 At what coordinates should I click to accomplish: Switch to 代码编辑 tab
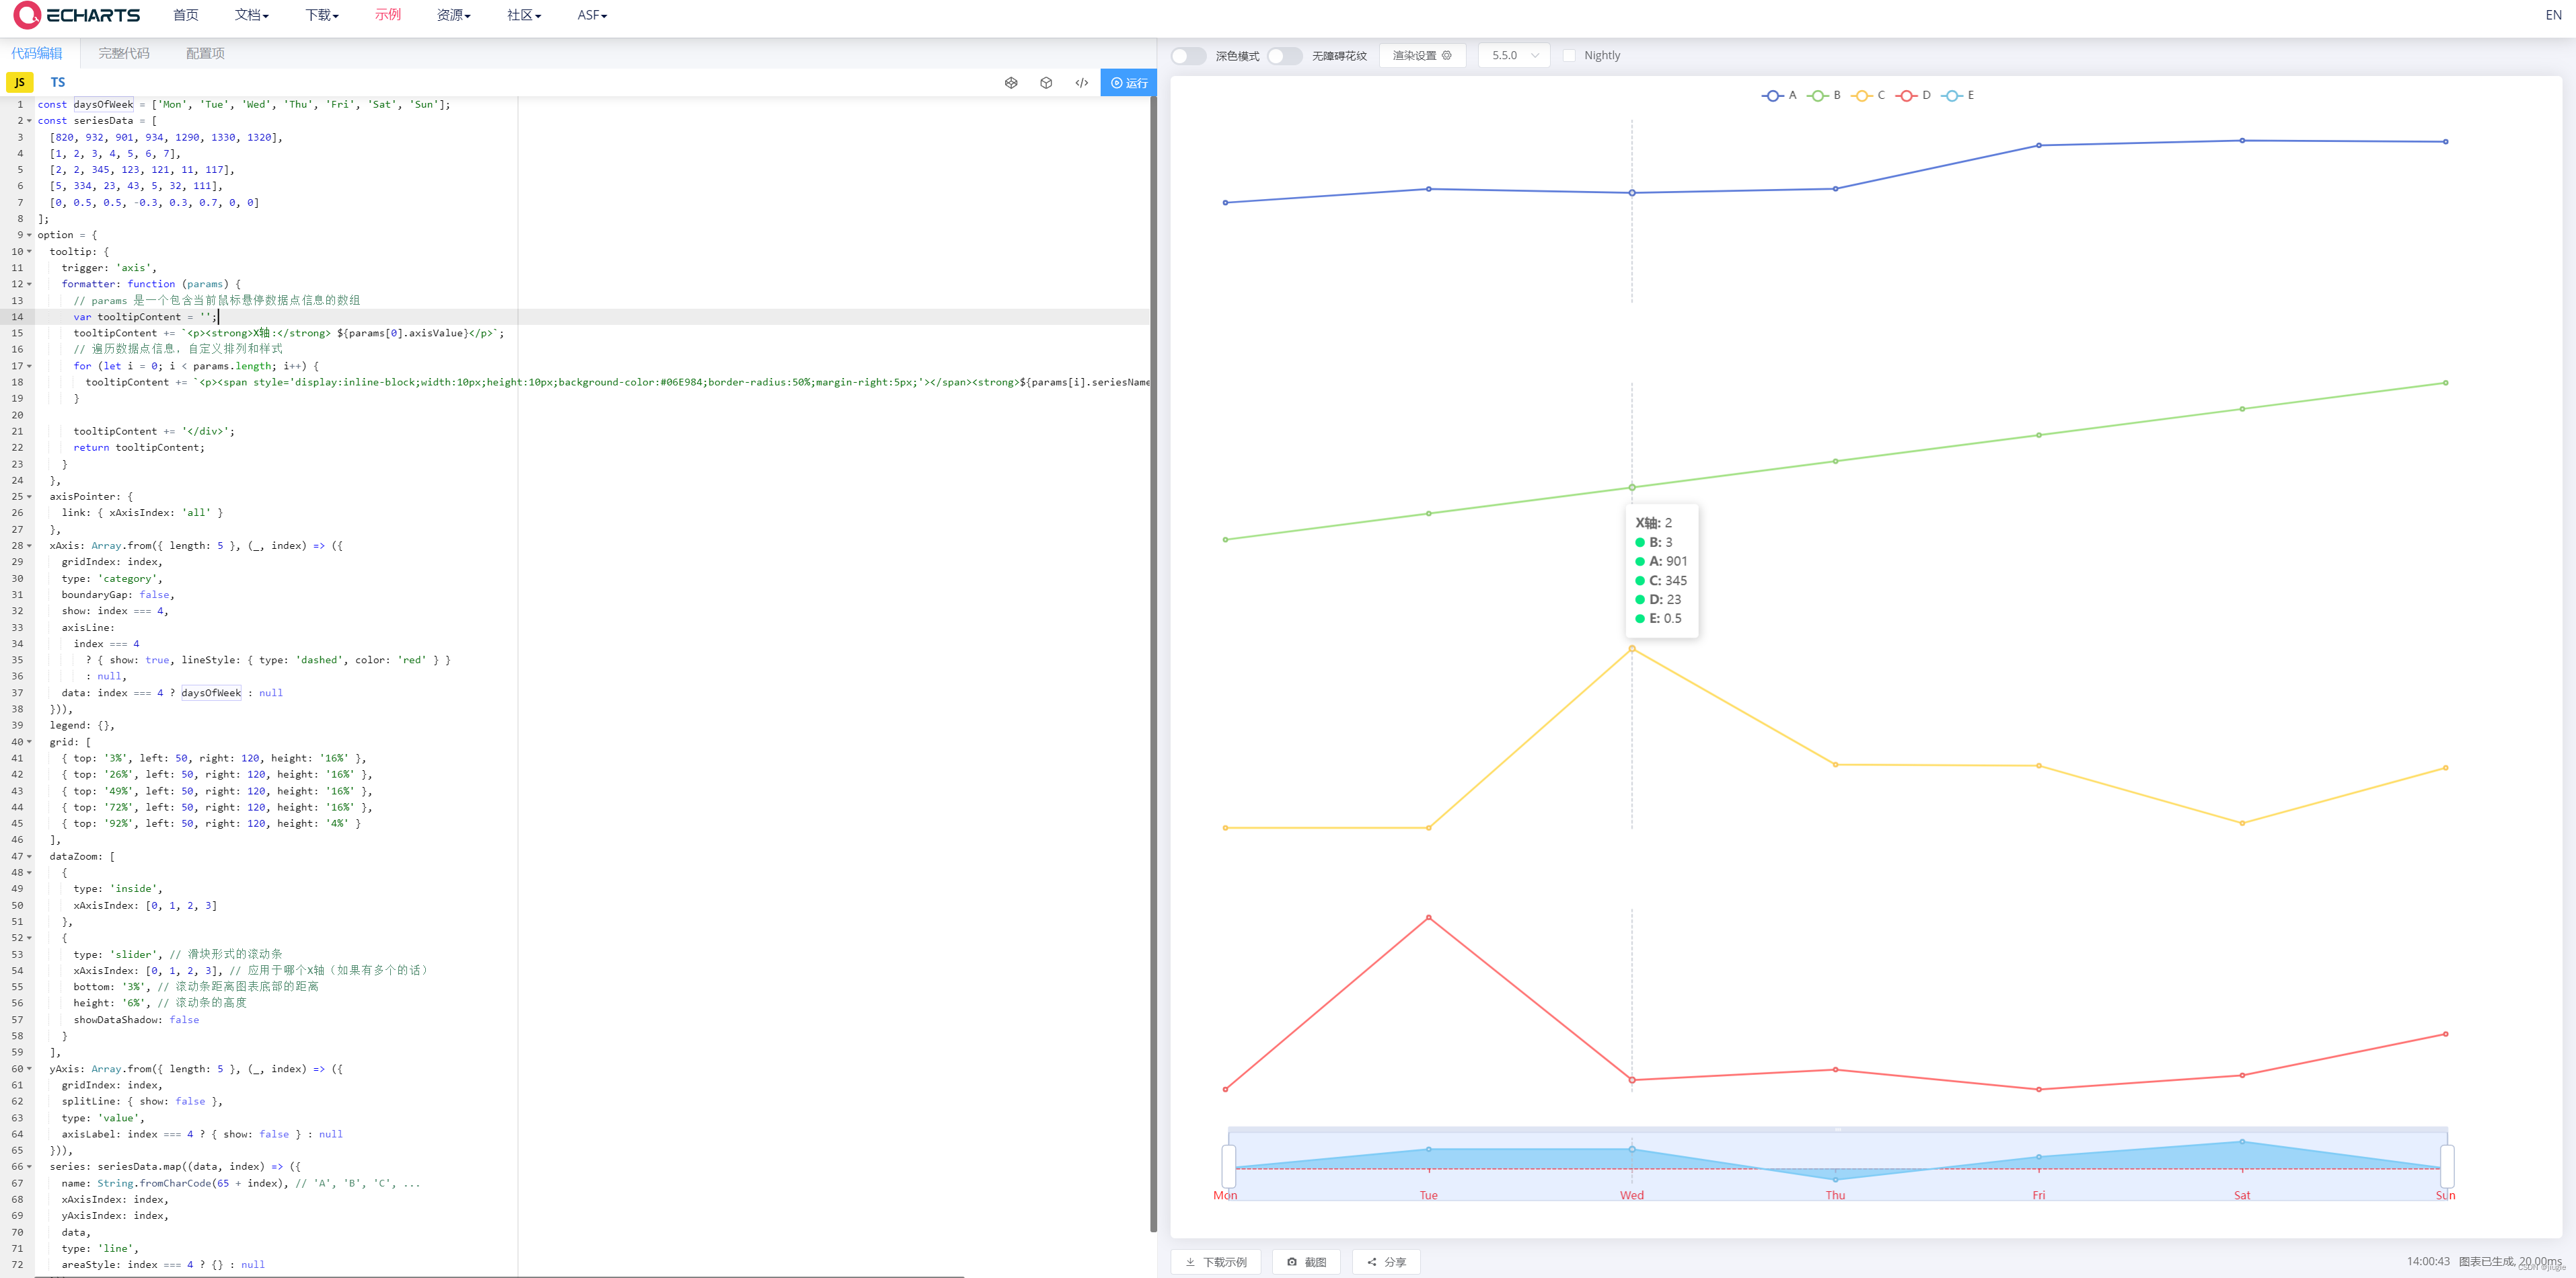coord(36,53)
